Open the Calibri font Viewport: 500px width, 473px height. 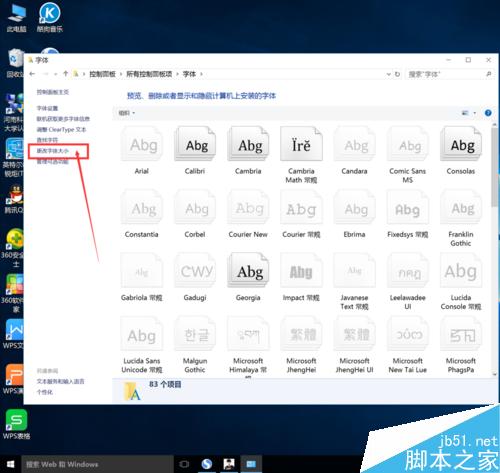click(195, 151)
